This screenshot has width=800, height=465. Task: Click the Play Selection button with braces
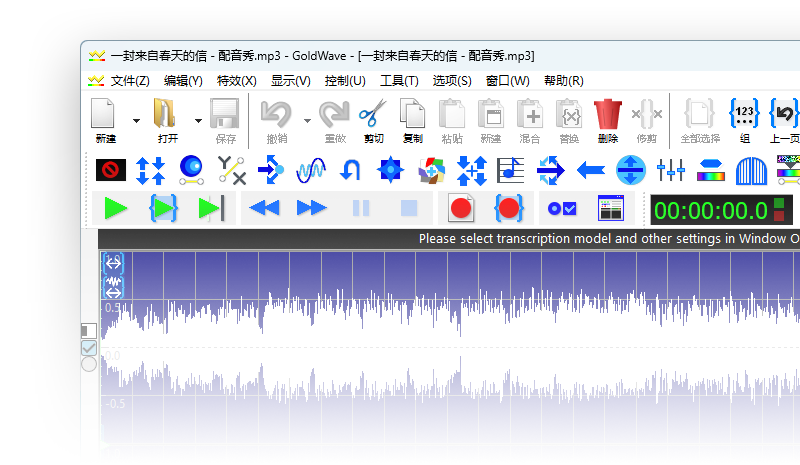click(164, 208)
